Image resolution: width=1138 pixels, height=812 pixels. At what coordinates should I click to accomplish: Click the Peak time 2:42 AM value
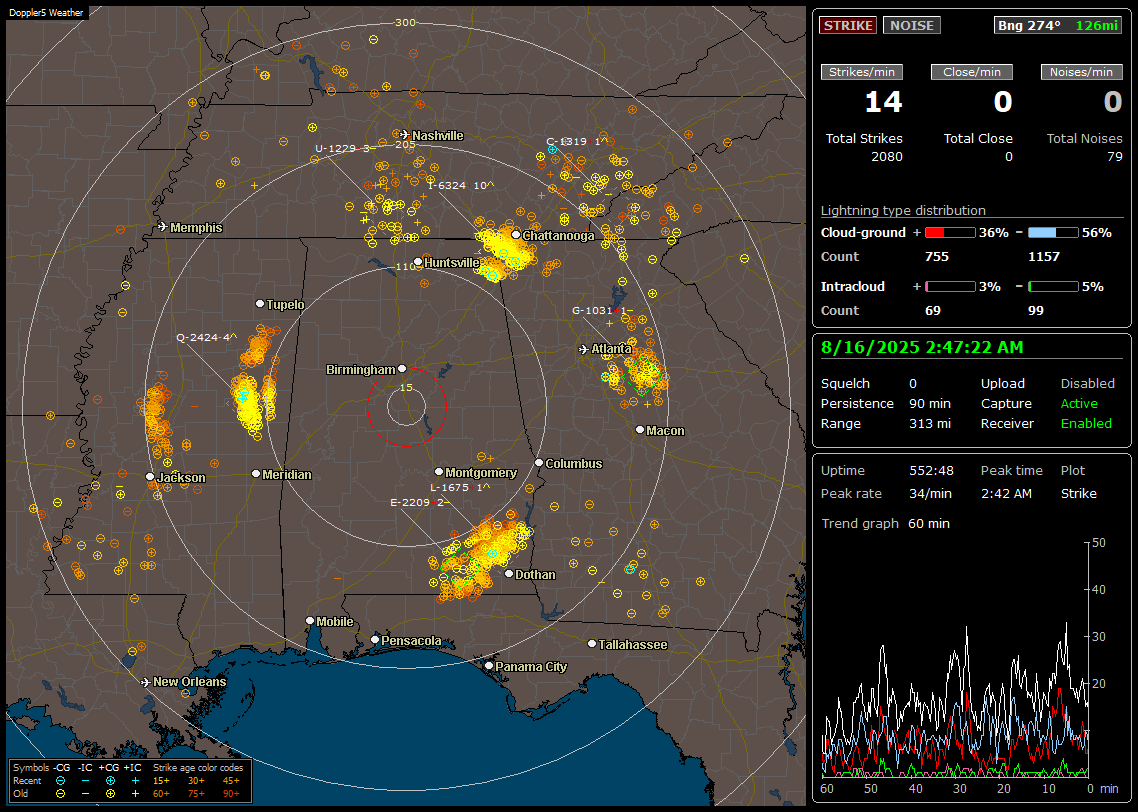[x=1006, y=493]
